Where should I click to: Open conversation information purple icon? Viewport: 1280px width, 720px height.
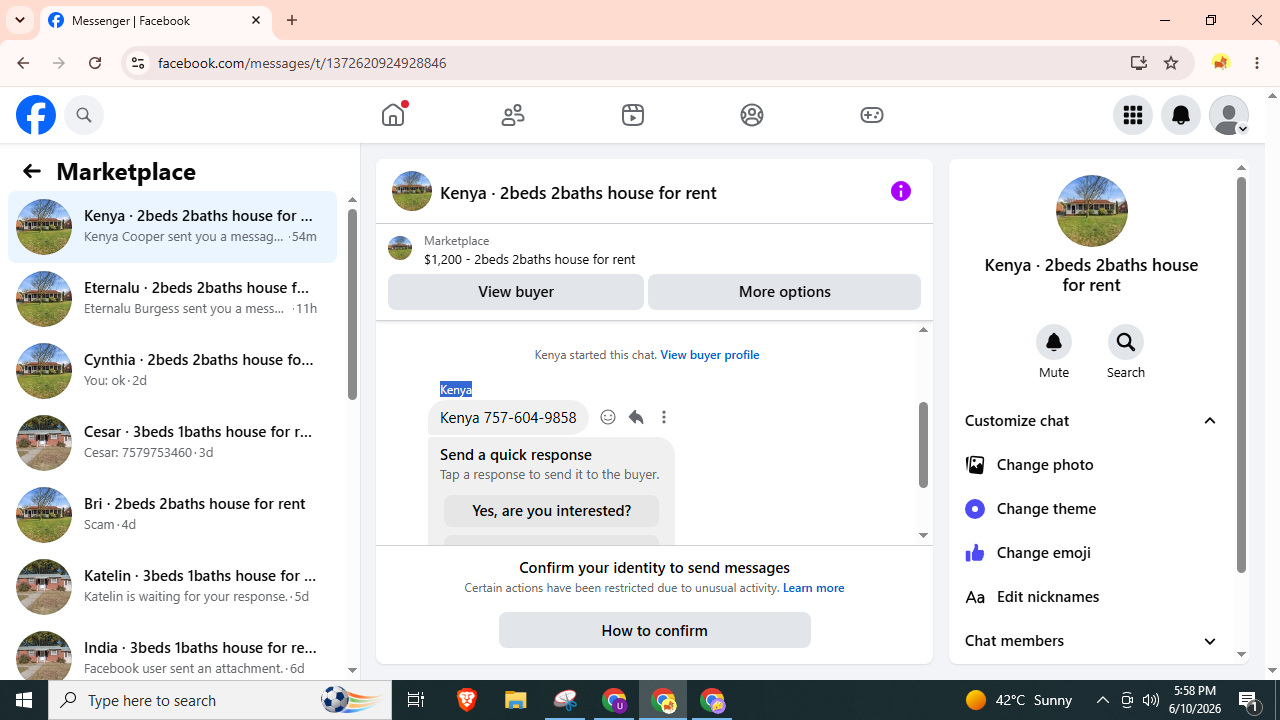[901, 191]
